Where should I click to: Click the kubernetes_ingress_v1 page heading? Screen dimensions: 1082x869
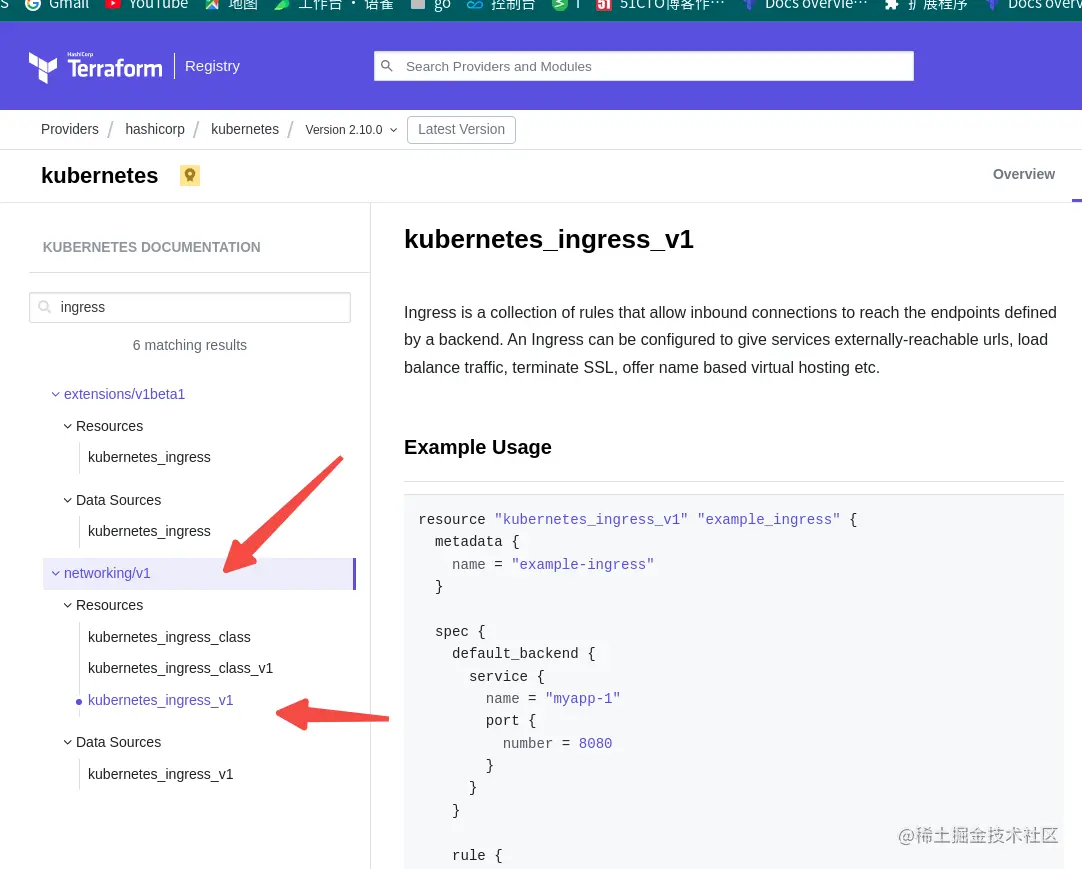click(x=549, y=240)
